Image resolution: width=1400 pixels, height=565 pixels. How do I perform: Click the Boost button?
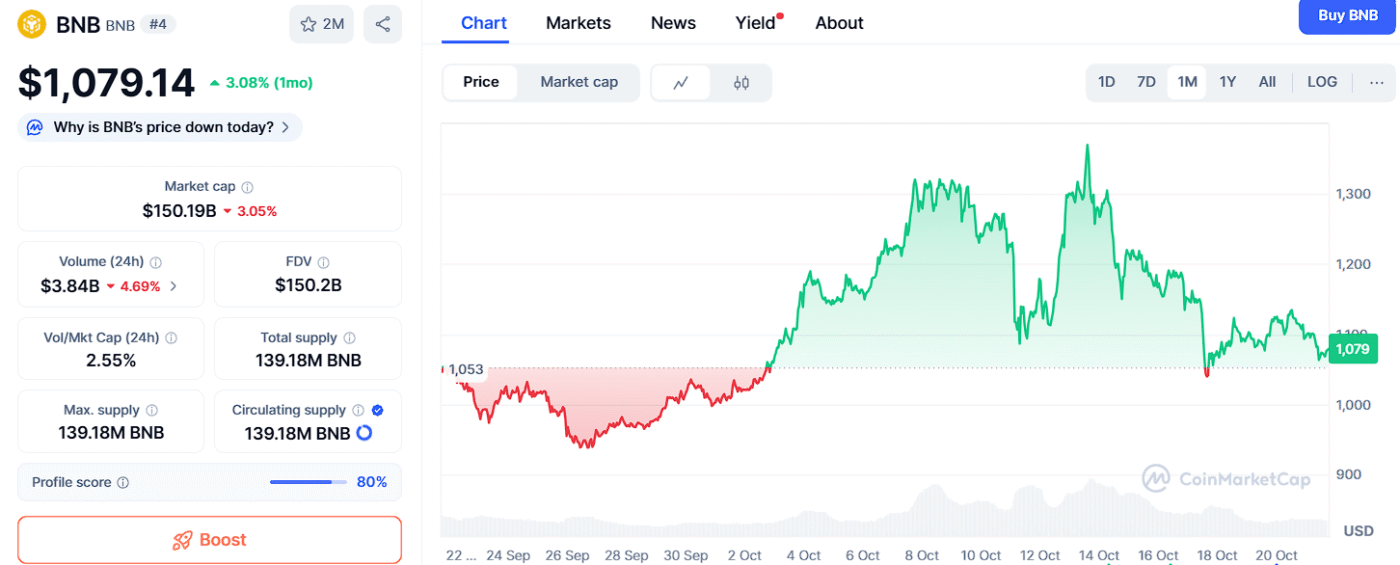point(209,540)
